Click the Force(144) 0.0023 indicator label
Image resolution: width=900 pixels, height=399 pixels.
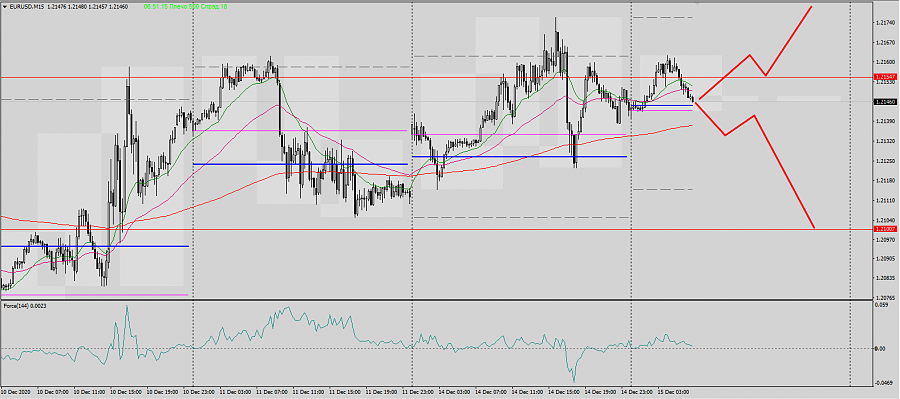tap(25, 306)
